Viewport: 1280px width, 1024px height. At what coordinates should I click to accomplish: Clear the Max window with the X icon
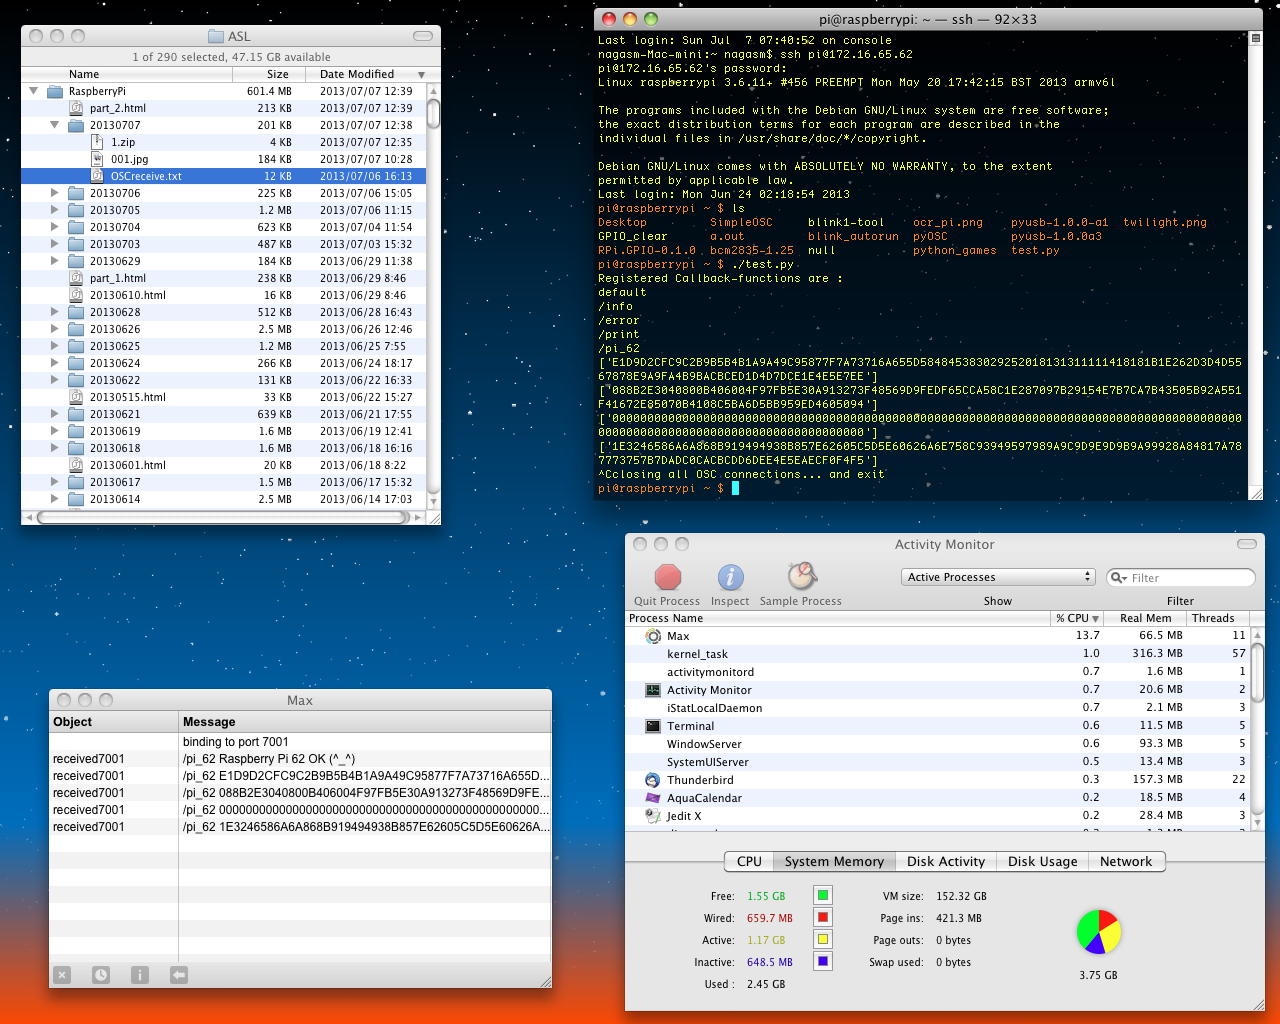click(x=62, y=975)
